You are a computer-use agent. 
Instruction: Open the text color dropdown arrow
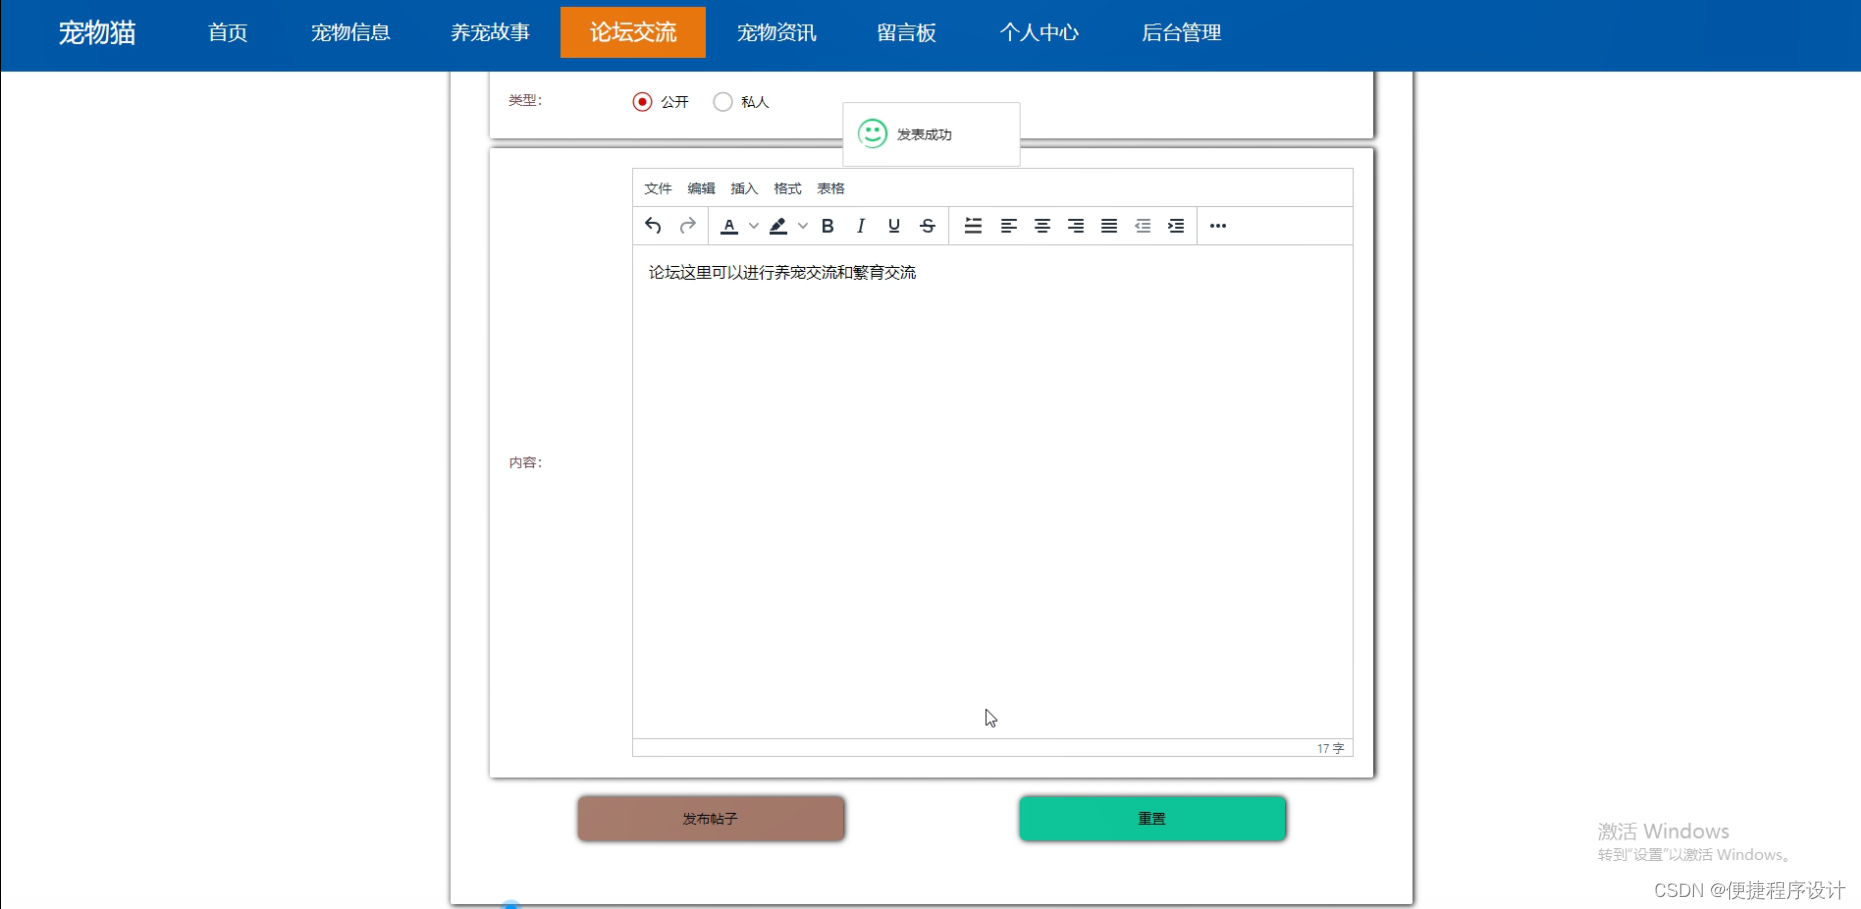754,225
